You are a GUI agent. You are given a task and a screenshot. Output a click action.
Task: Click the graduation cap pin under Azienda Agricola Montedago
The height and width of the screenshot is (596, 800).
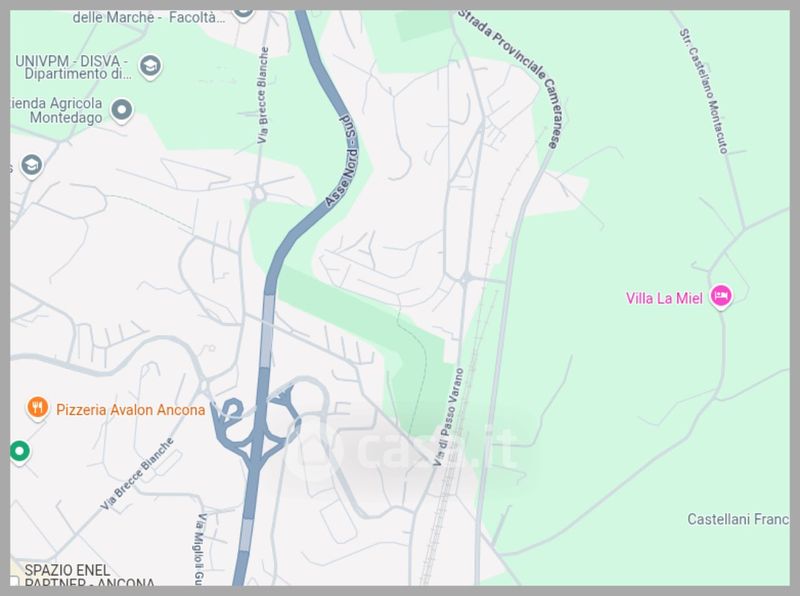32,166
